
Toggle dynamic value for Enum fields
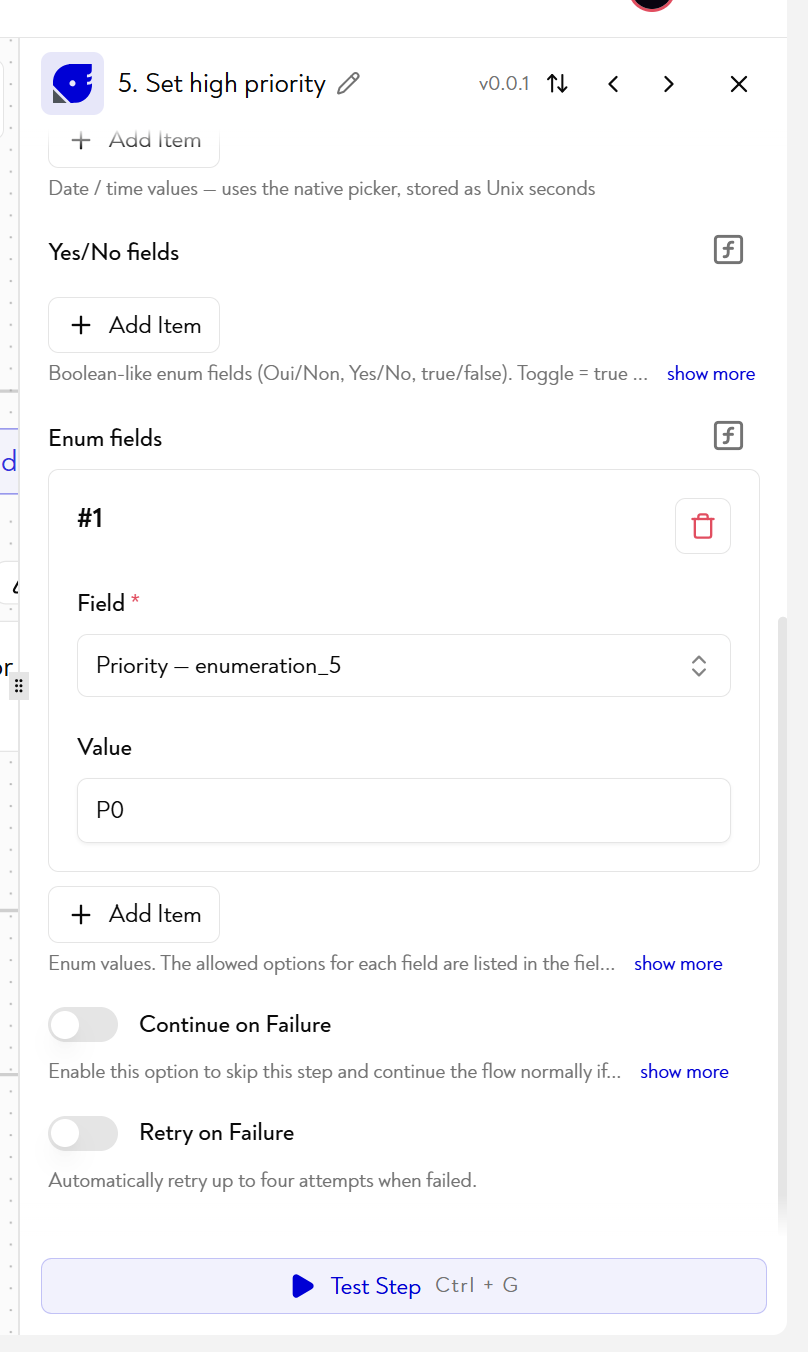[x=729, y=436]
